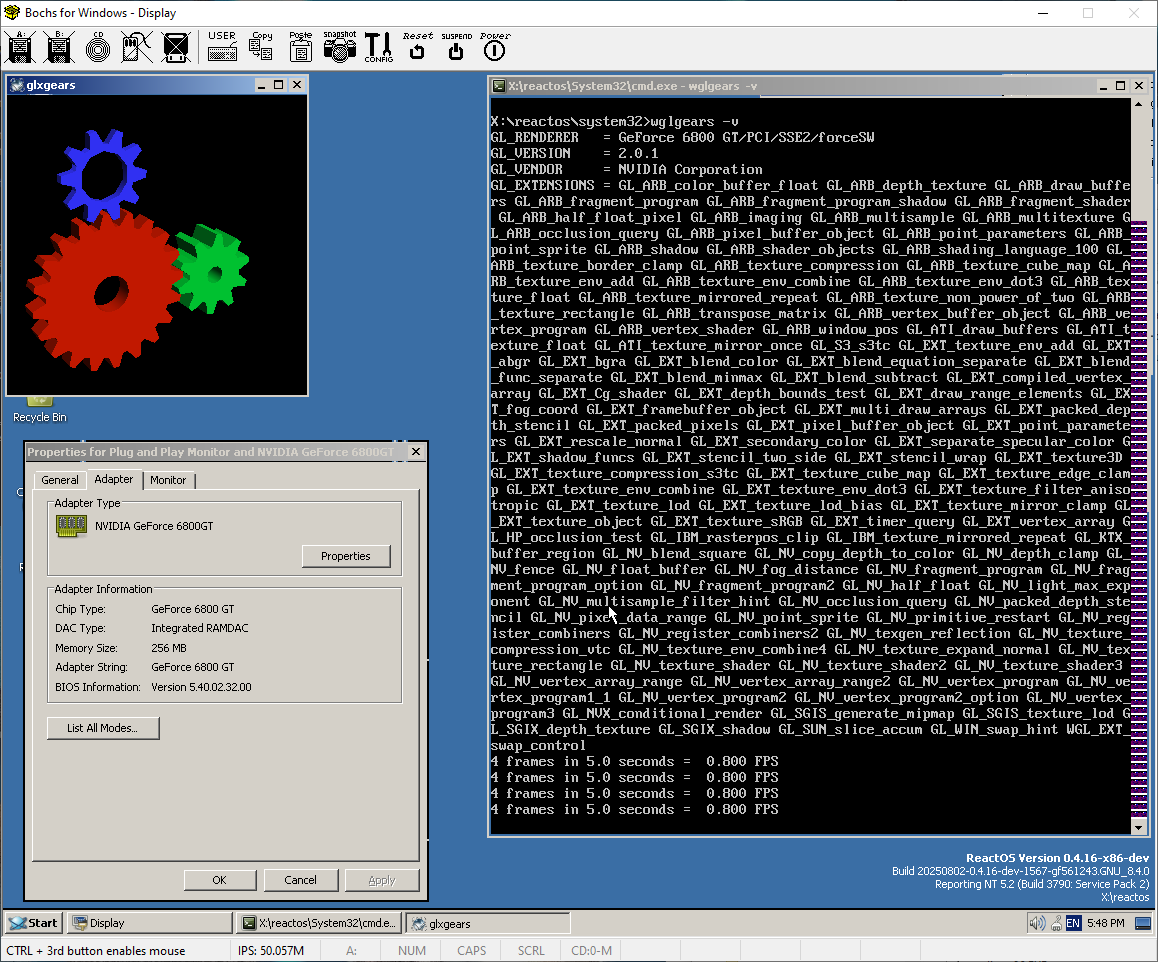The image size is (1158, 962).
Task: Click the CD-ROM toolbar icon
Action: [97, 47]
